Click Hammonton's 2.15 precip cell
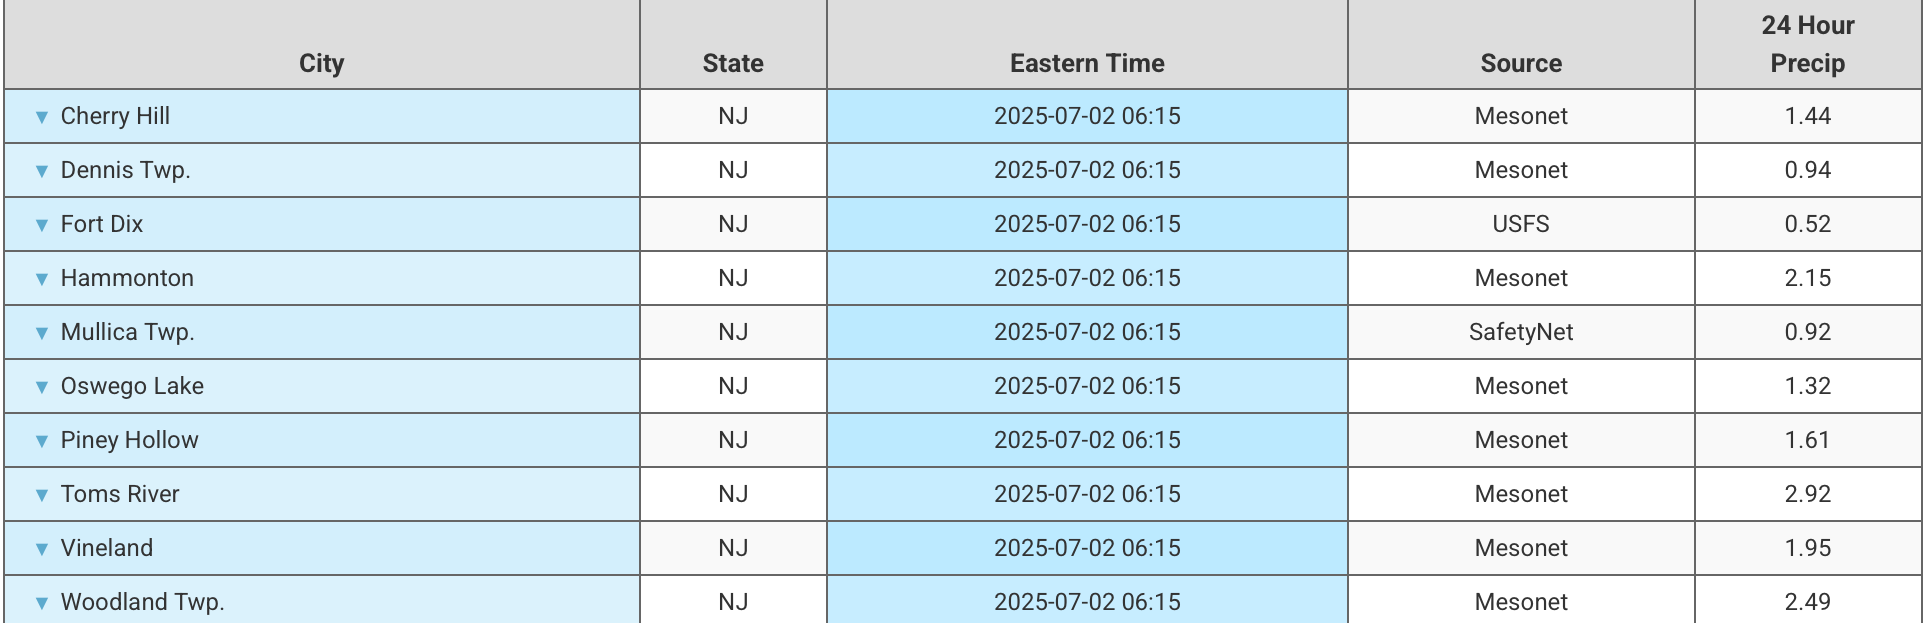This screenshot has width=1932, height=623. (1808, 278)
